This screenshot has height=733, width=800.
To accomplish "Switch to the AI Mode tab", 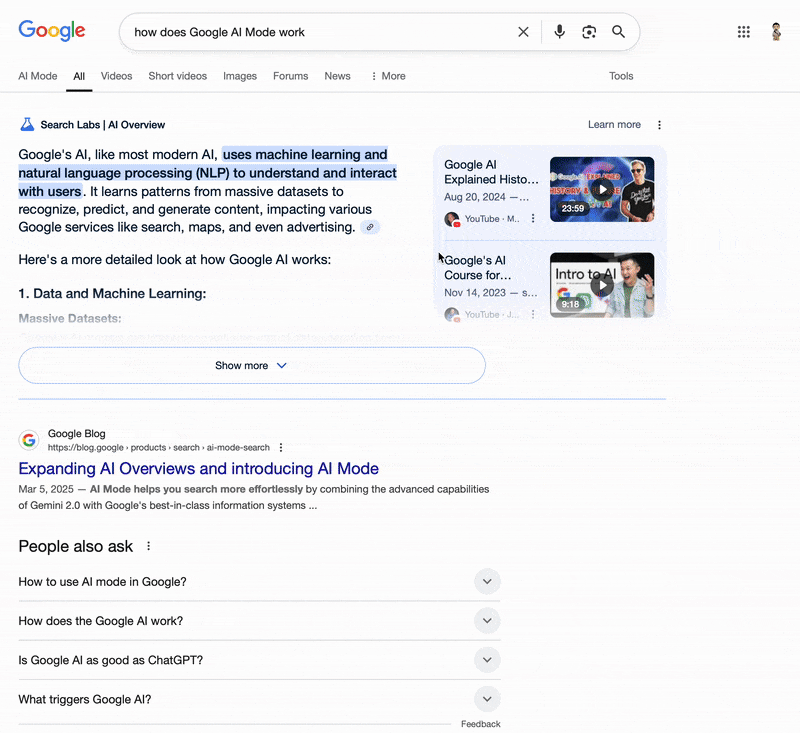I will (38, 76).
